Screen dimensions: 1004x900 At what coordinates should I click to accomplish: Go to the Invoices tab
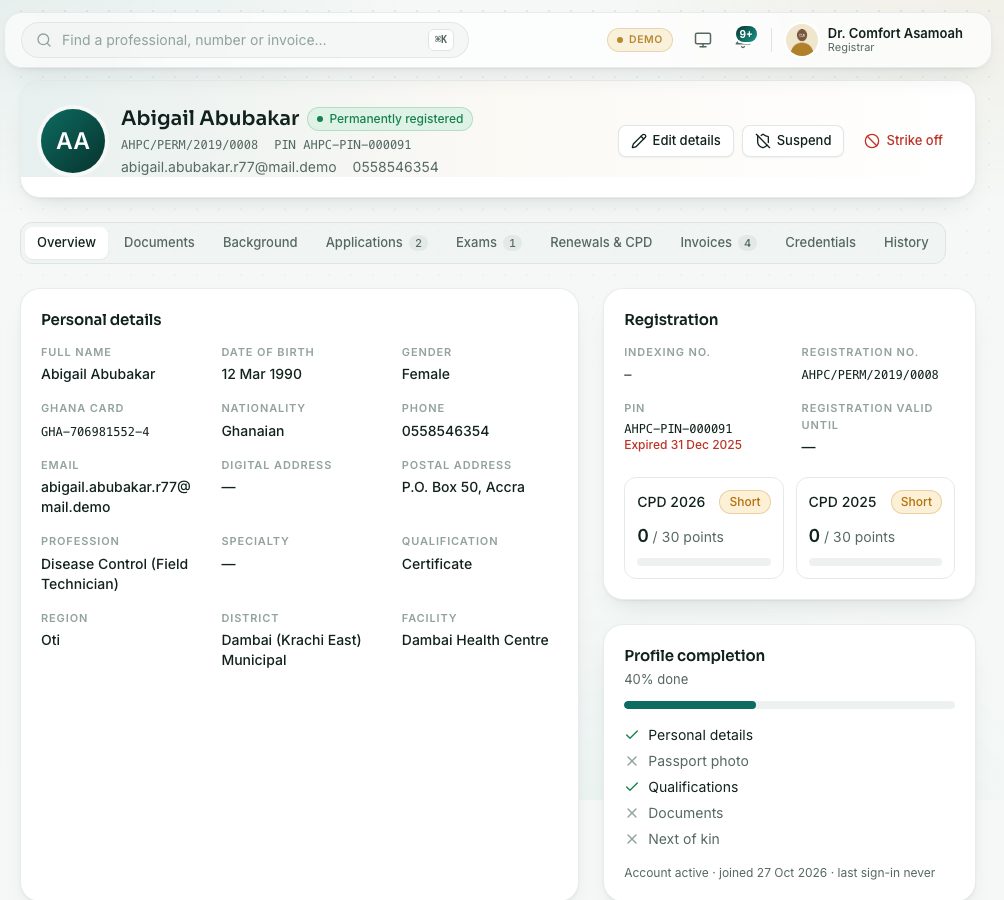tap(718, 243)
